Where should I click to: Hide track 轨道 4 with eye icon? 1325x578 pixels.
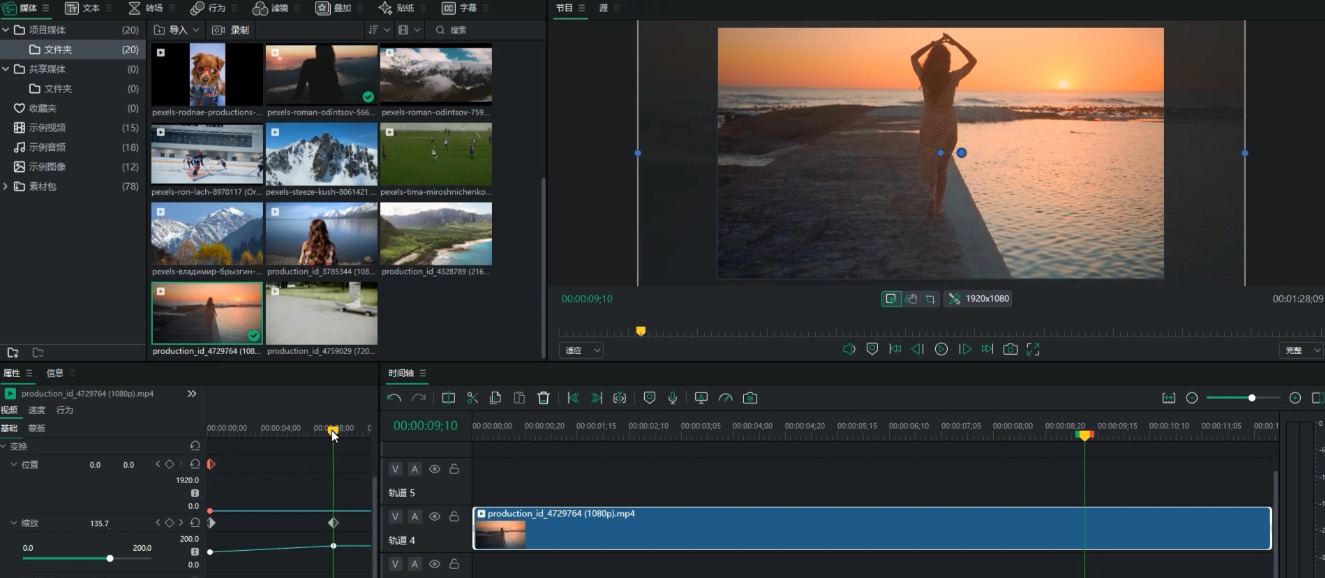coord(434,517)
